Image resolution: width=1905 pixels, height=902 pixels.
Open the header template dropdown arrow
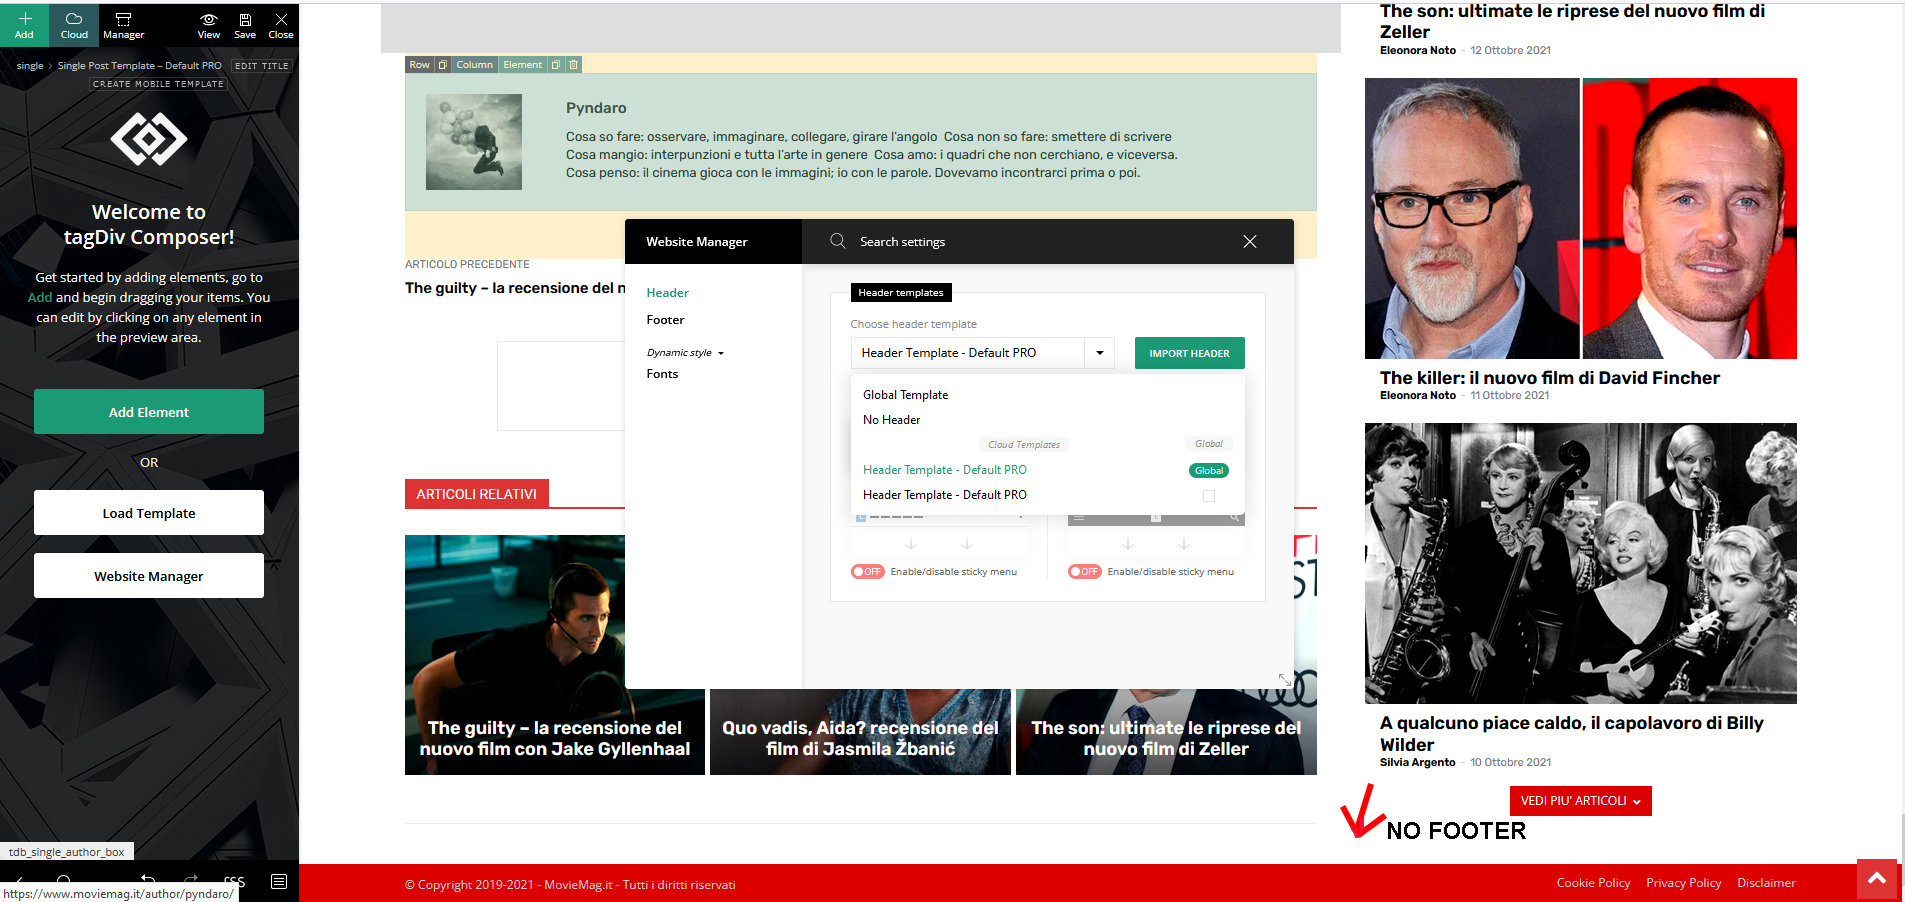pyautogui.click(x=1100, y=353)
